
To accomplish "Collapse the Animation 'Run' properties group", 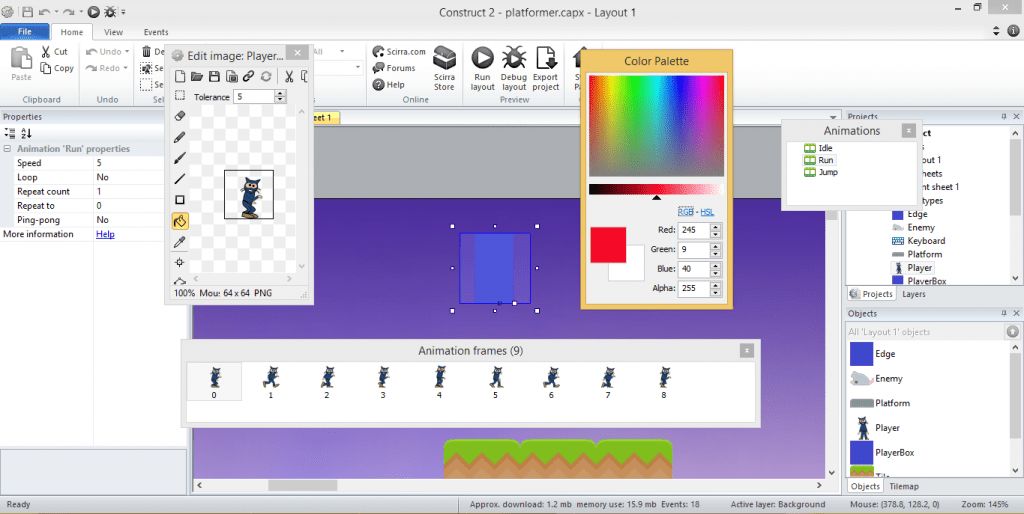I will pyautogui.click(x=7, y=149).
